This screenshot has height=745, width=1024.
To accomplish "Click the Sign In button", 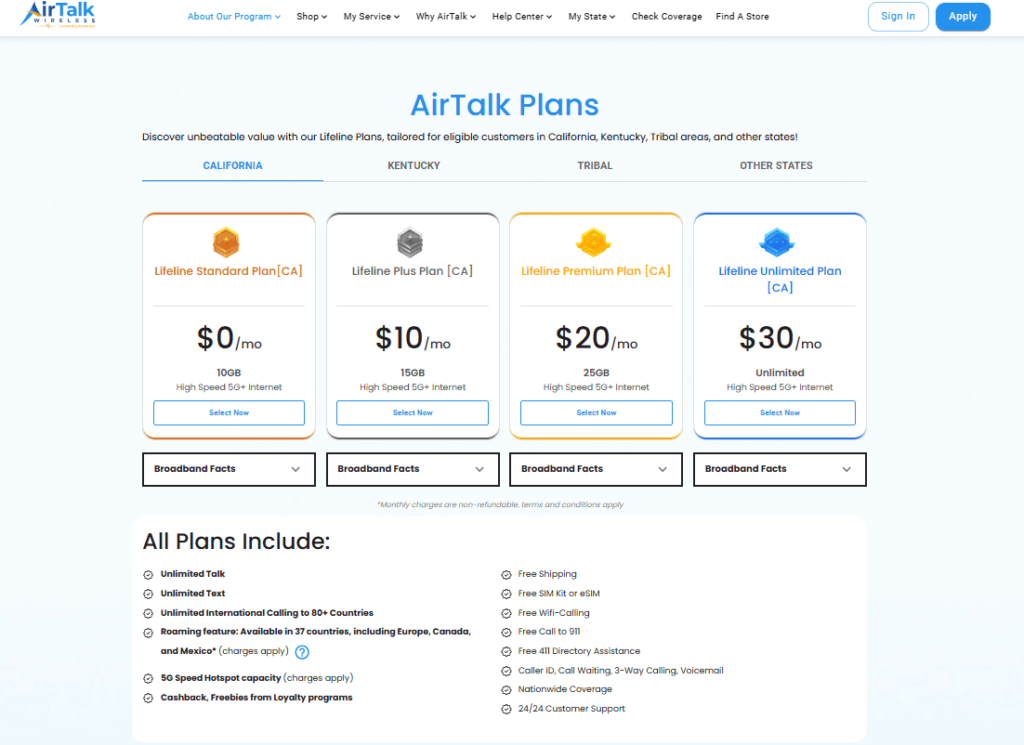I will click(897, 17).
